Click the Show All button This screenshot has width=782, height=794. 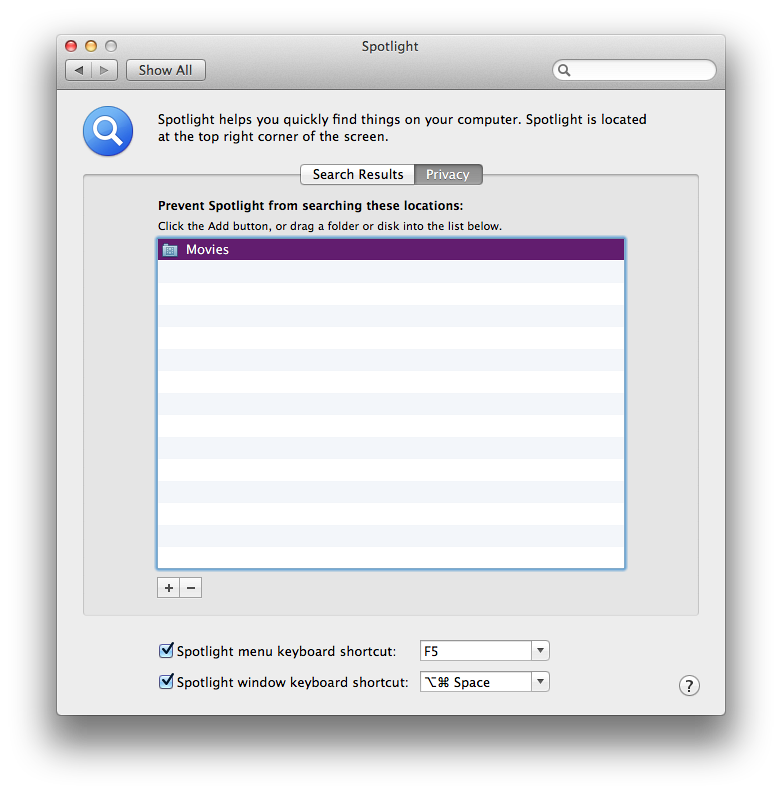166,70
